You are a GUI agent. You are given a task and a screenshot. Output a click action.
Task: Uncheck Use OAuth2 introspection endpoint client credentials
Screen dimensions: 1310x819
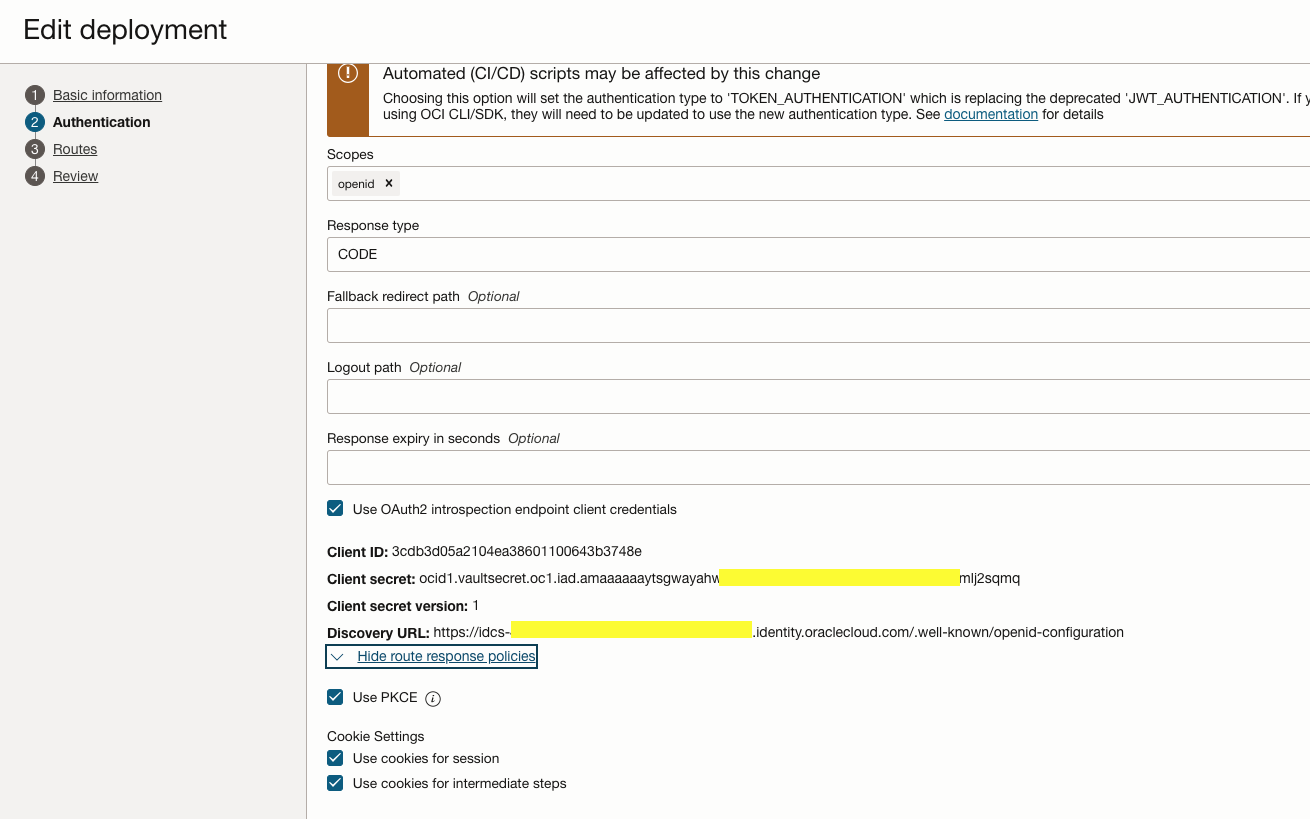(x=336, y=509)
